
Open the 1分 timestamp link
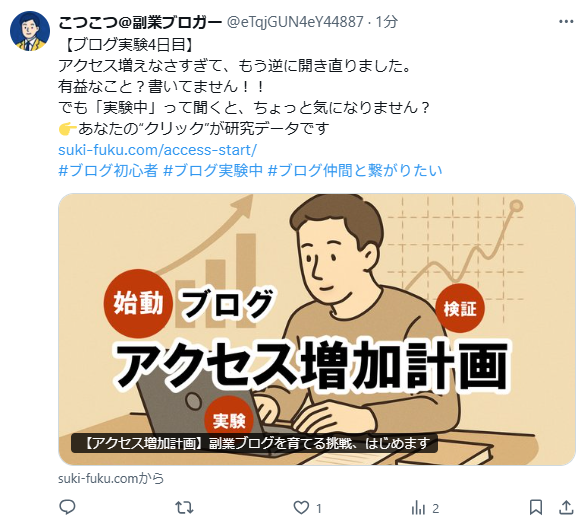pos(386,22)
